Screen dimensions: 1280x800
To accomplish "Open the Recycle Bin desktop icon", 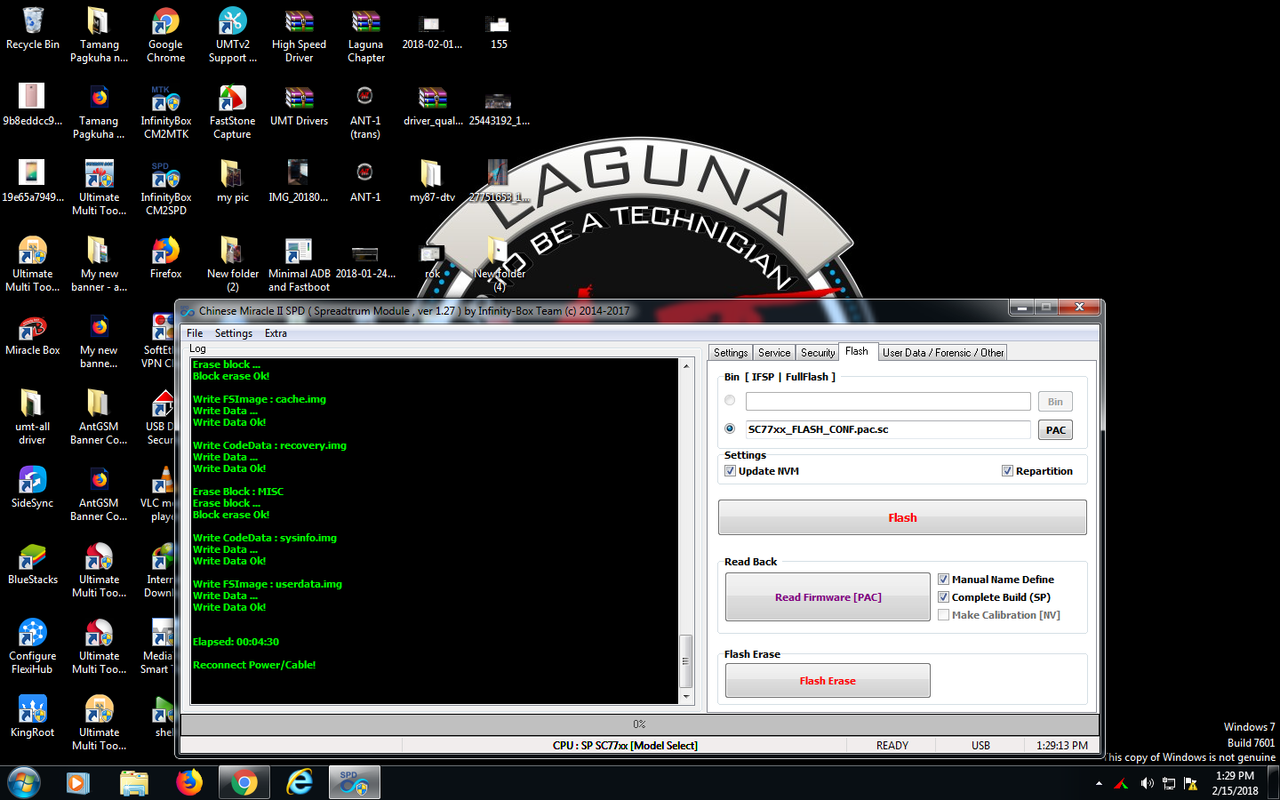I will pos(32,30).
